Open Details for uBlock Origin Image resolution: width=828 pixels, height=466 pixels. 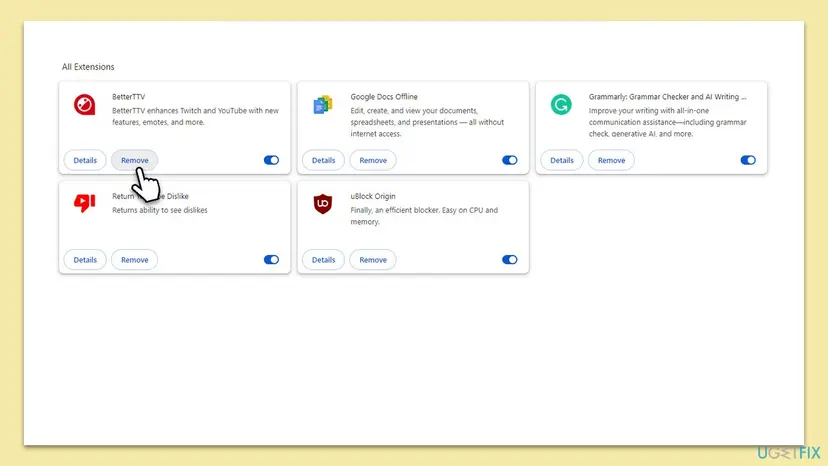pyautogui.click(x=323, y=259)
